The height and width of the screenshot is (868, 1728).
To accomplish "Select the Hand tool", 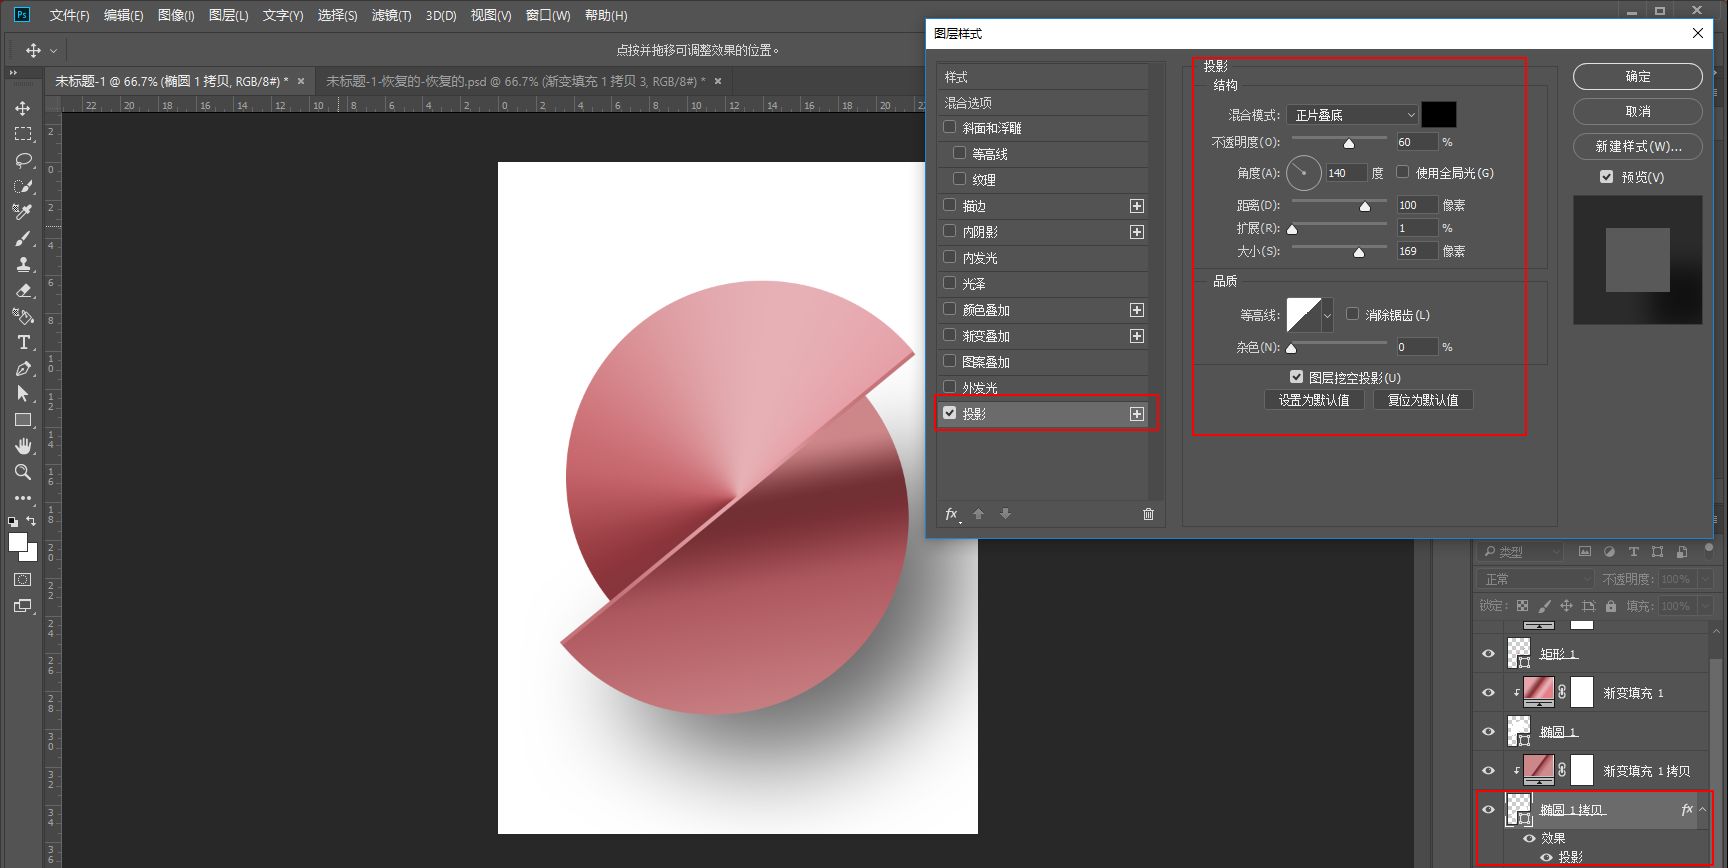I will [x=23, y=446].
